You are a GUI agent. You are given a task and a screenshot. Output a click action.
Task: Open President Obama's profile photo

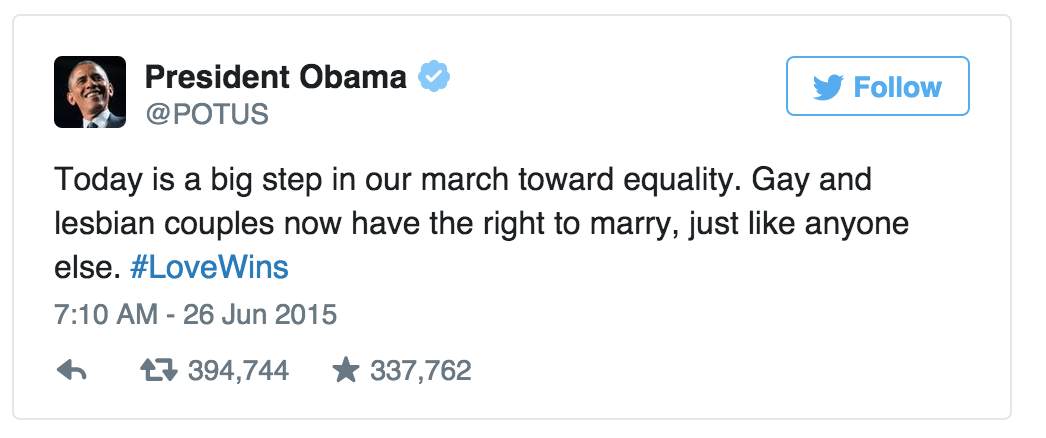(90, 92)
